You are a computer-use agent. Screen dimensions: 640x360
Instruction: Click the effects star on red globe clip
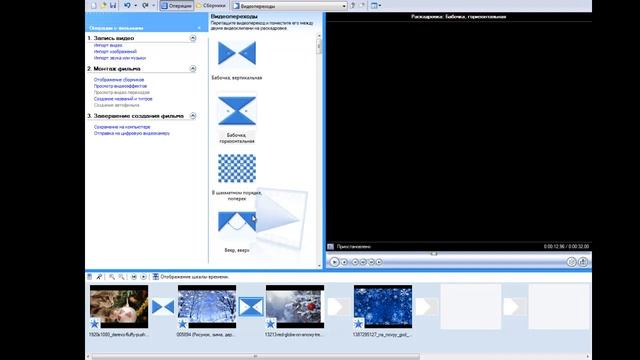pyautogui.click(x=271, y=324)
